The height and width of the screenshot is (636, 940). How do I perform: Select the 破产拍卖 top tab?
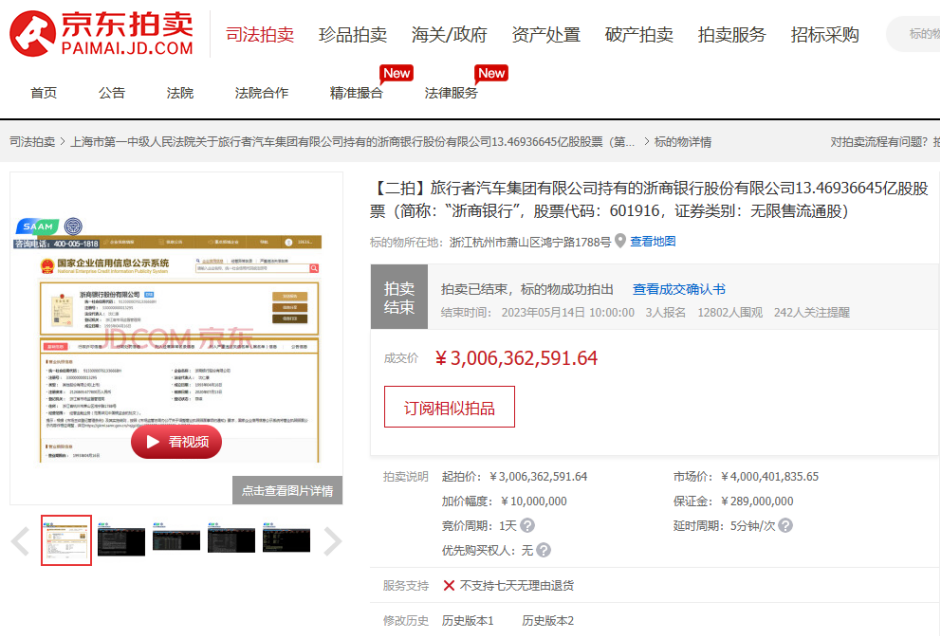point(638,35)
